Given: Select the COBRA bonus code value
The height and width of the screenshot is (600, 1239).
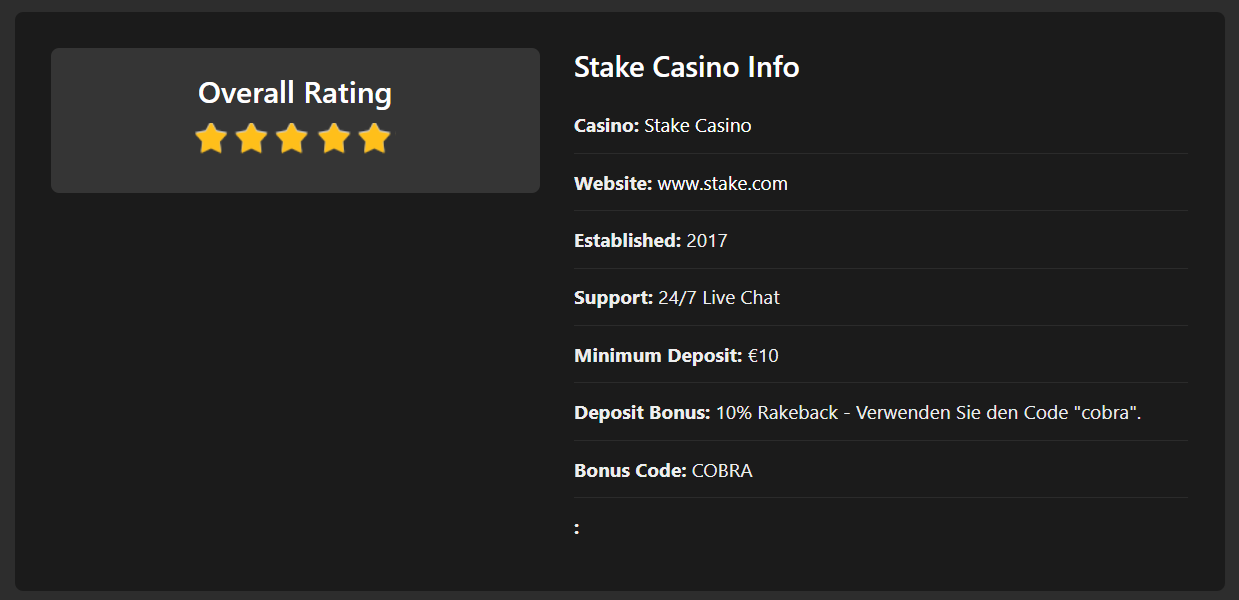Looking at the screenshot, I should point(722,471).
